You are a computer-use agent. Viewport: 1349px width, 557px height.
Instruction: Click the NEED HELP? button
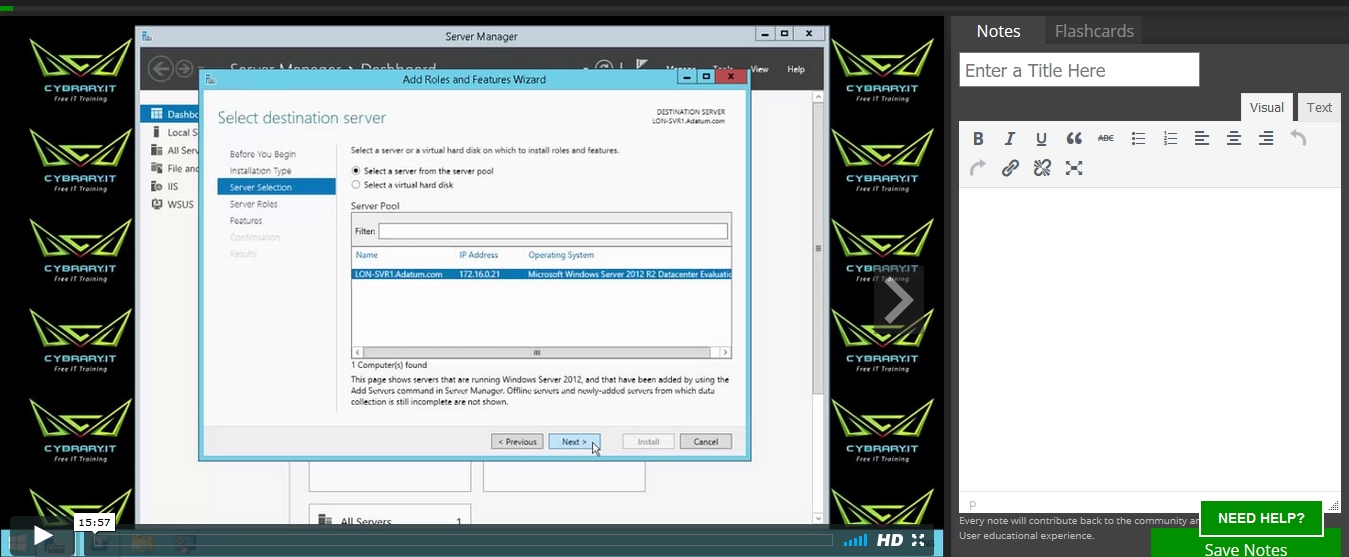pos(1261,518)
